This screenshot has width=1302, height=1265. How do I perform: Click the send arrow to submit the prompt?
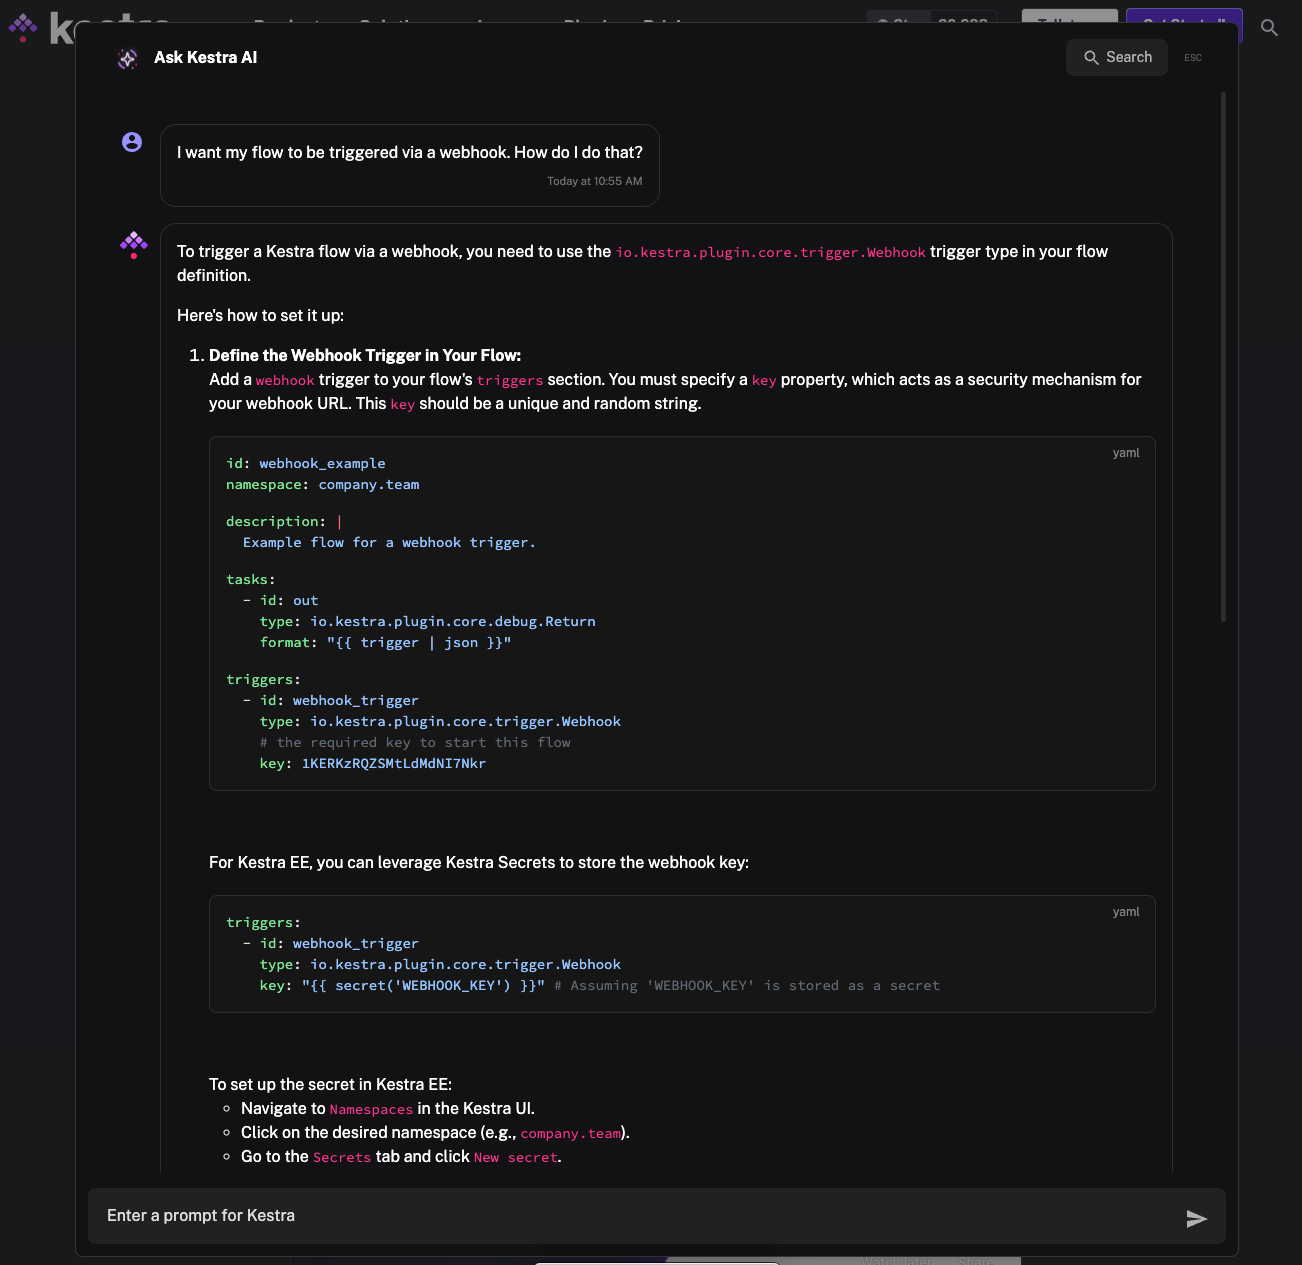(1197, 1218)
